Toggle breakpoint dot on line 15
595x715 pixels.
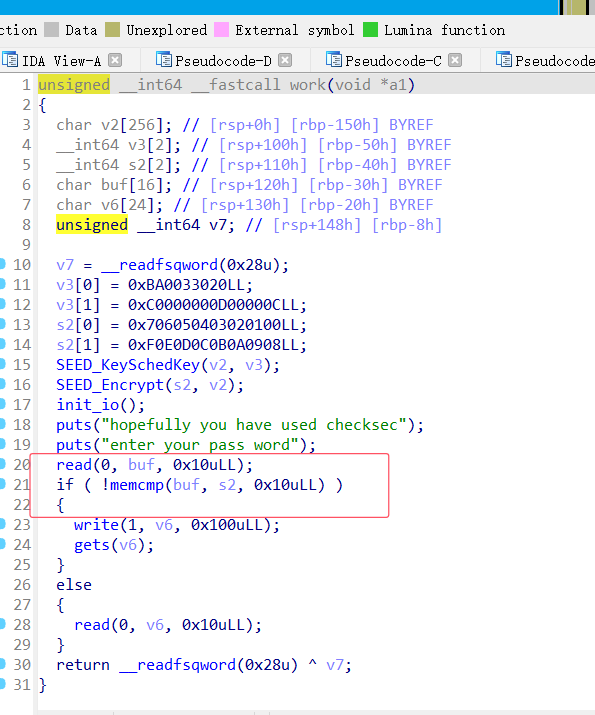click(x=2, y=364)
